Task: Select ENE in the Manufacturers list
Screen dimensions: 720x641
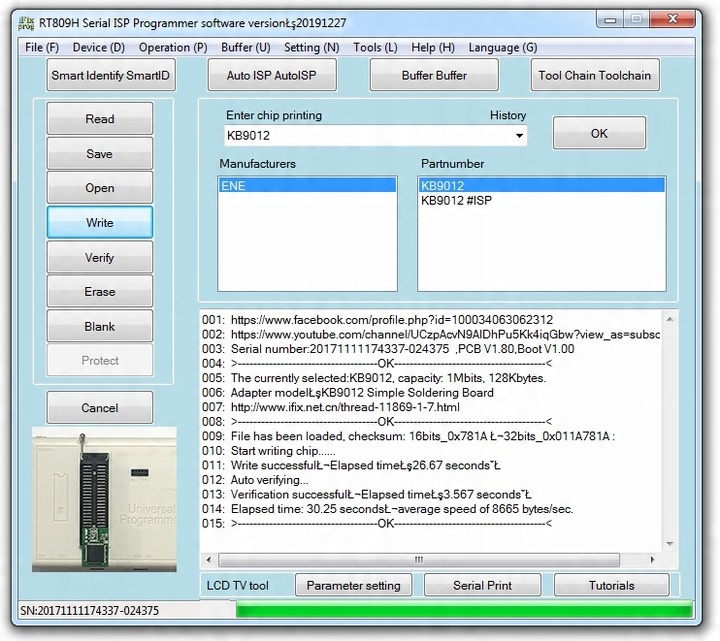Action: tap(307, 186)
